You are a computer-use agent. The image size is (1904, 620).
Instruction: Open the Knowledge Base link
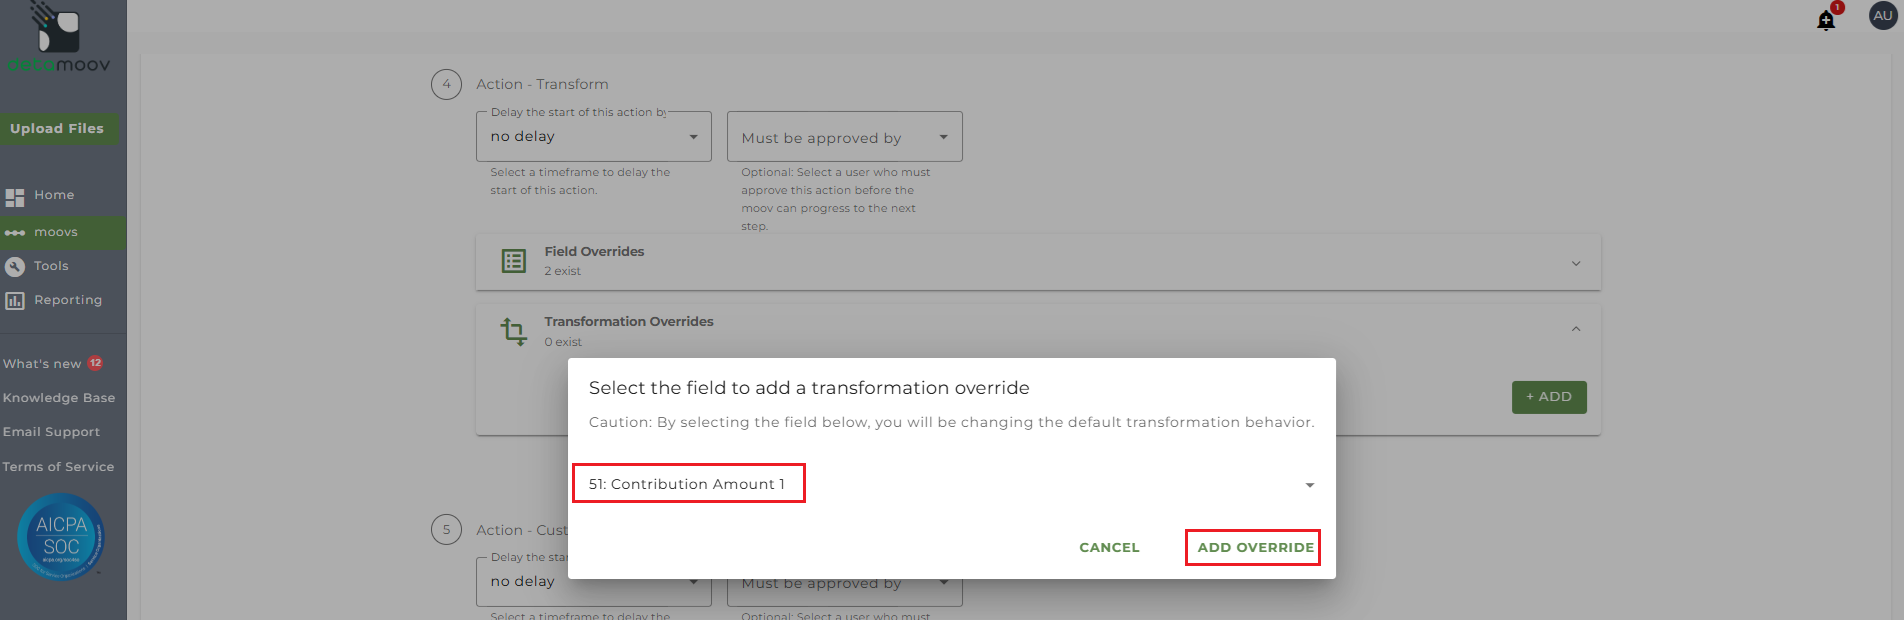click(59, 398)
